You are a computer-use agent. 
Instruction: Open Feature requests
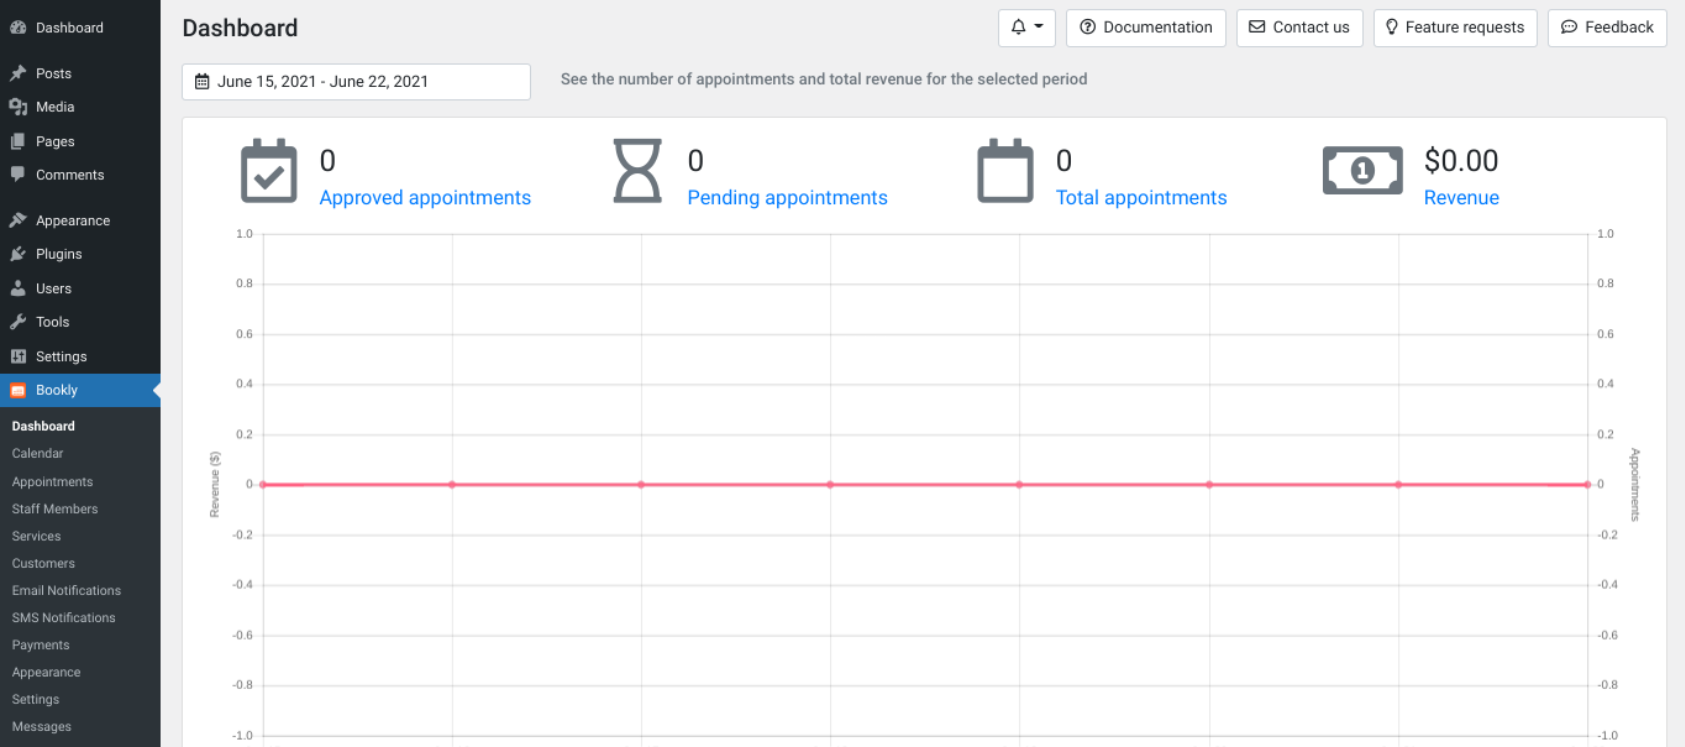click(1455, 27)
